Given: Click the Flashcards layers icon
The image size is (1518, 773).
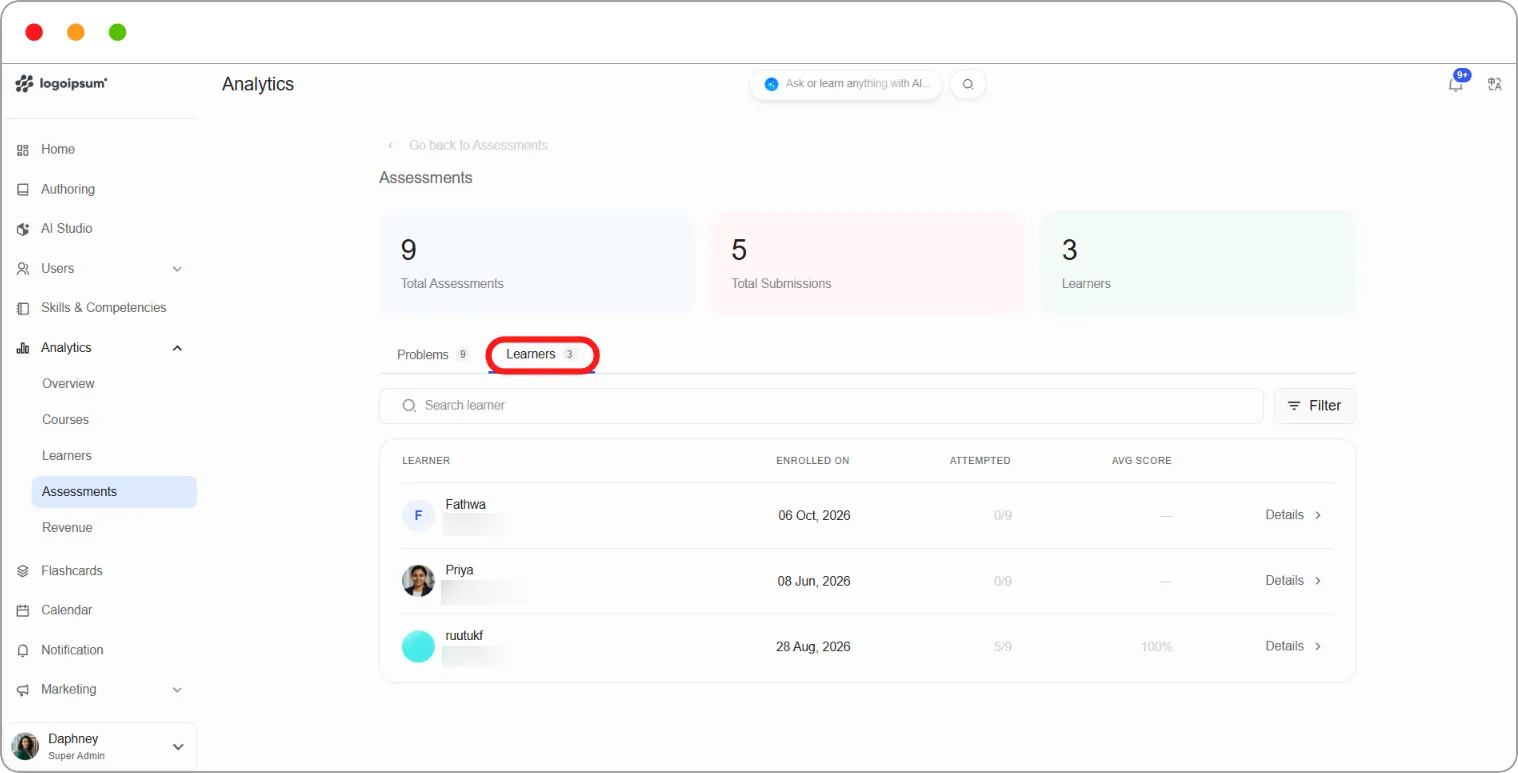Looking at the screenshot, I should 23,571.
